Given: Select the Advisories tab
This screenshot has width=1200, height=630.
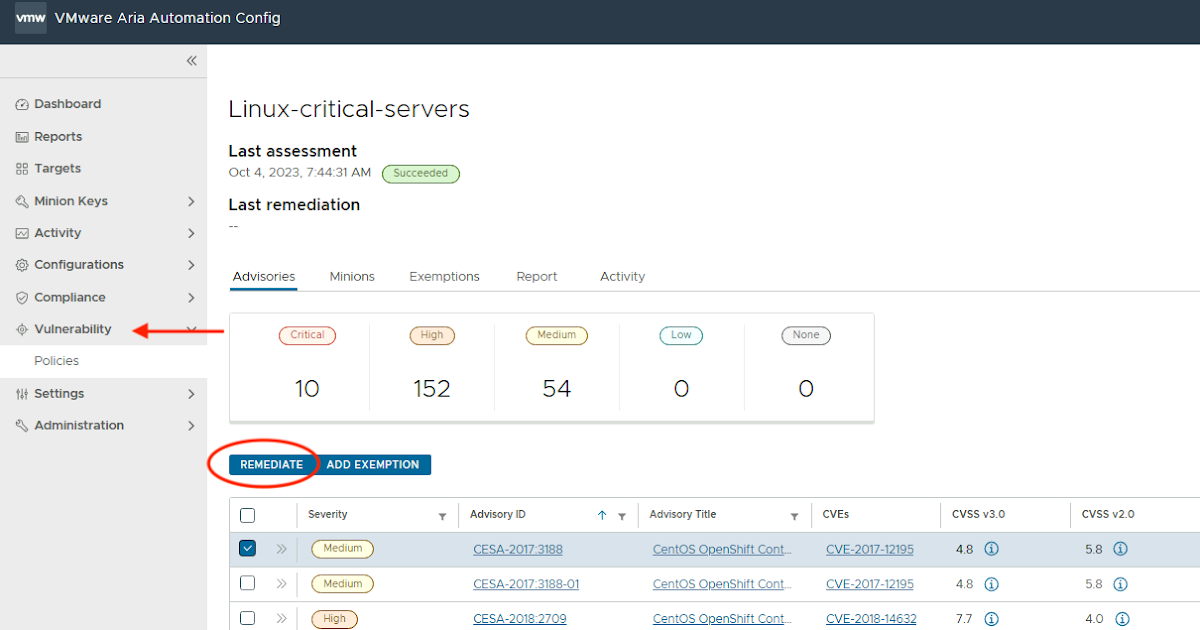Looking at the screenshot, I should click(264, 276).
